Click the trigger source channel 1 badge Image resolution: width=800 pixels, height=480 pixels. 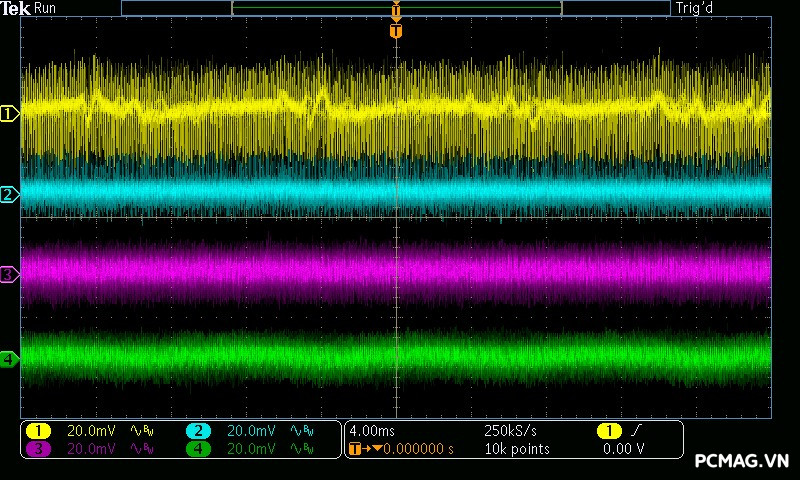pyautogui.click(x=608, y=431)
